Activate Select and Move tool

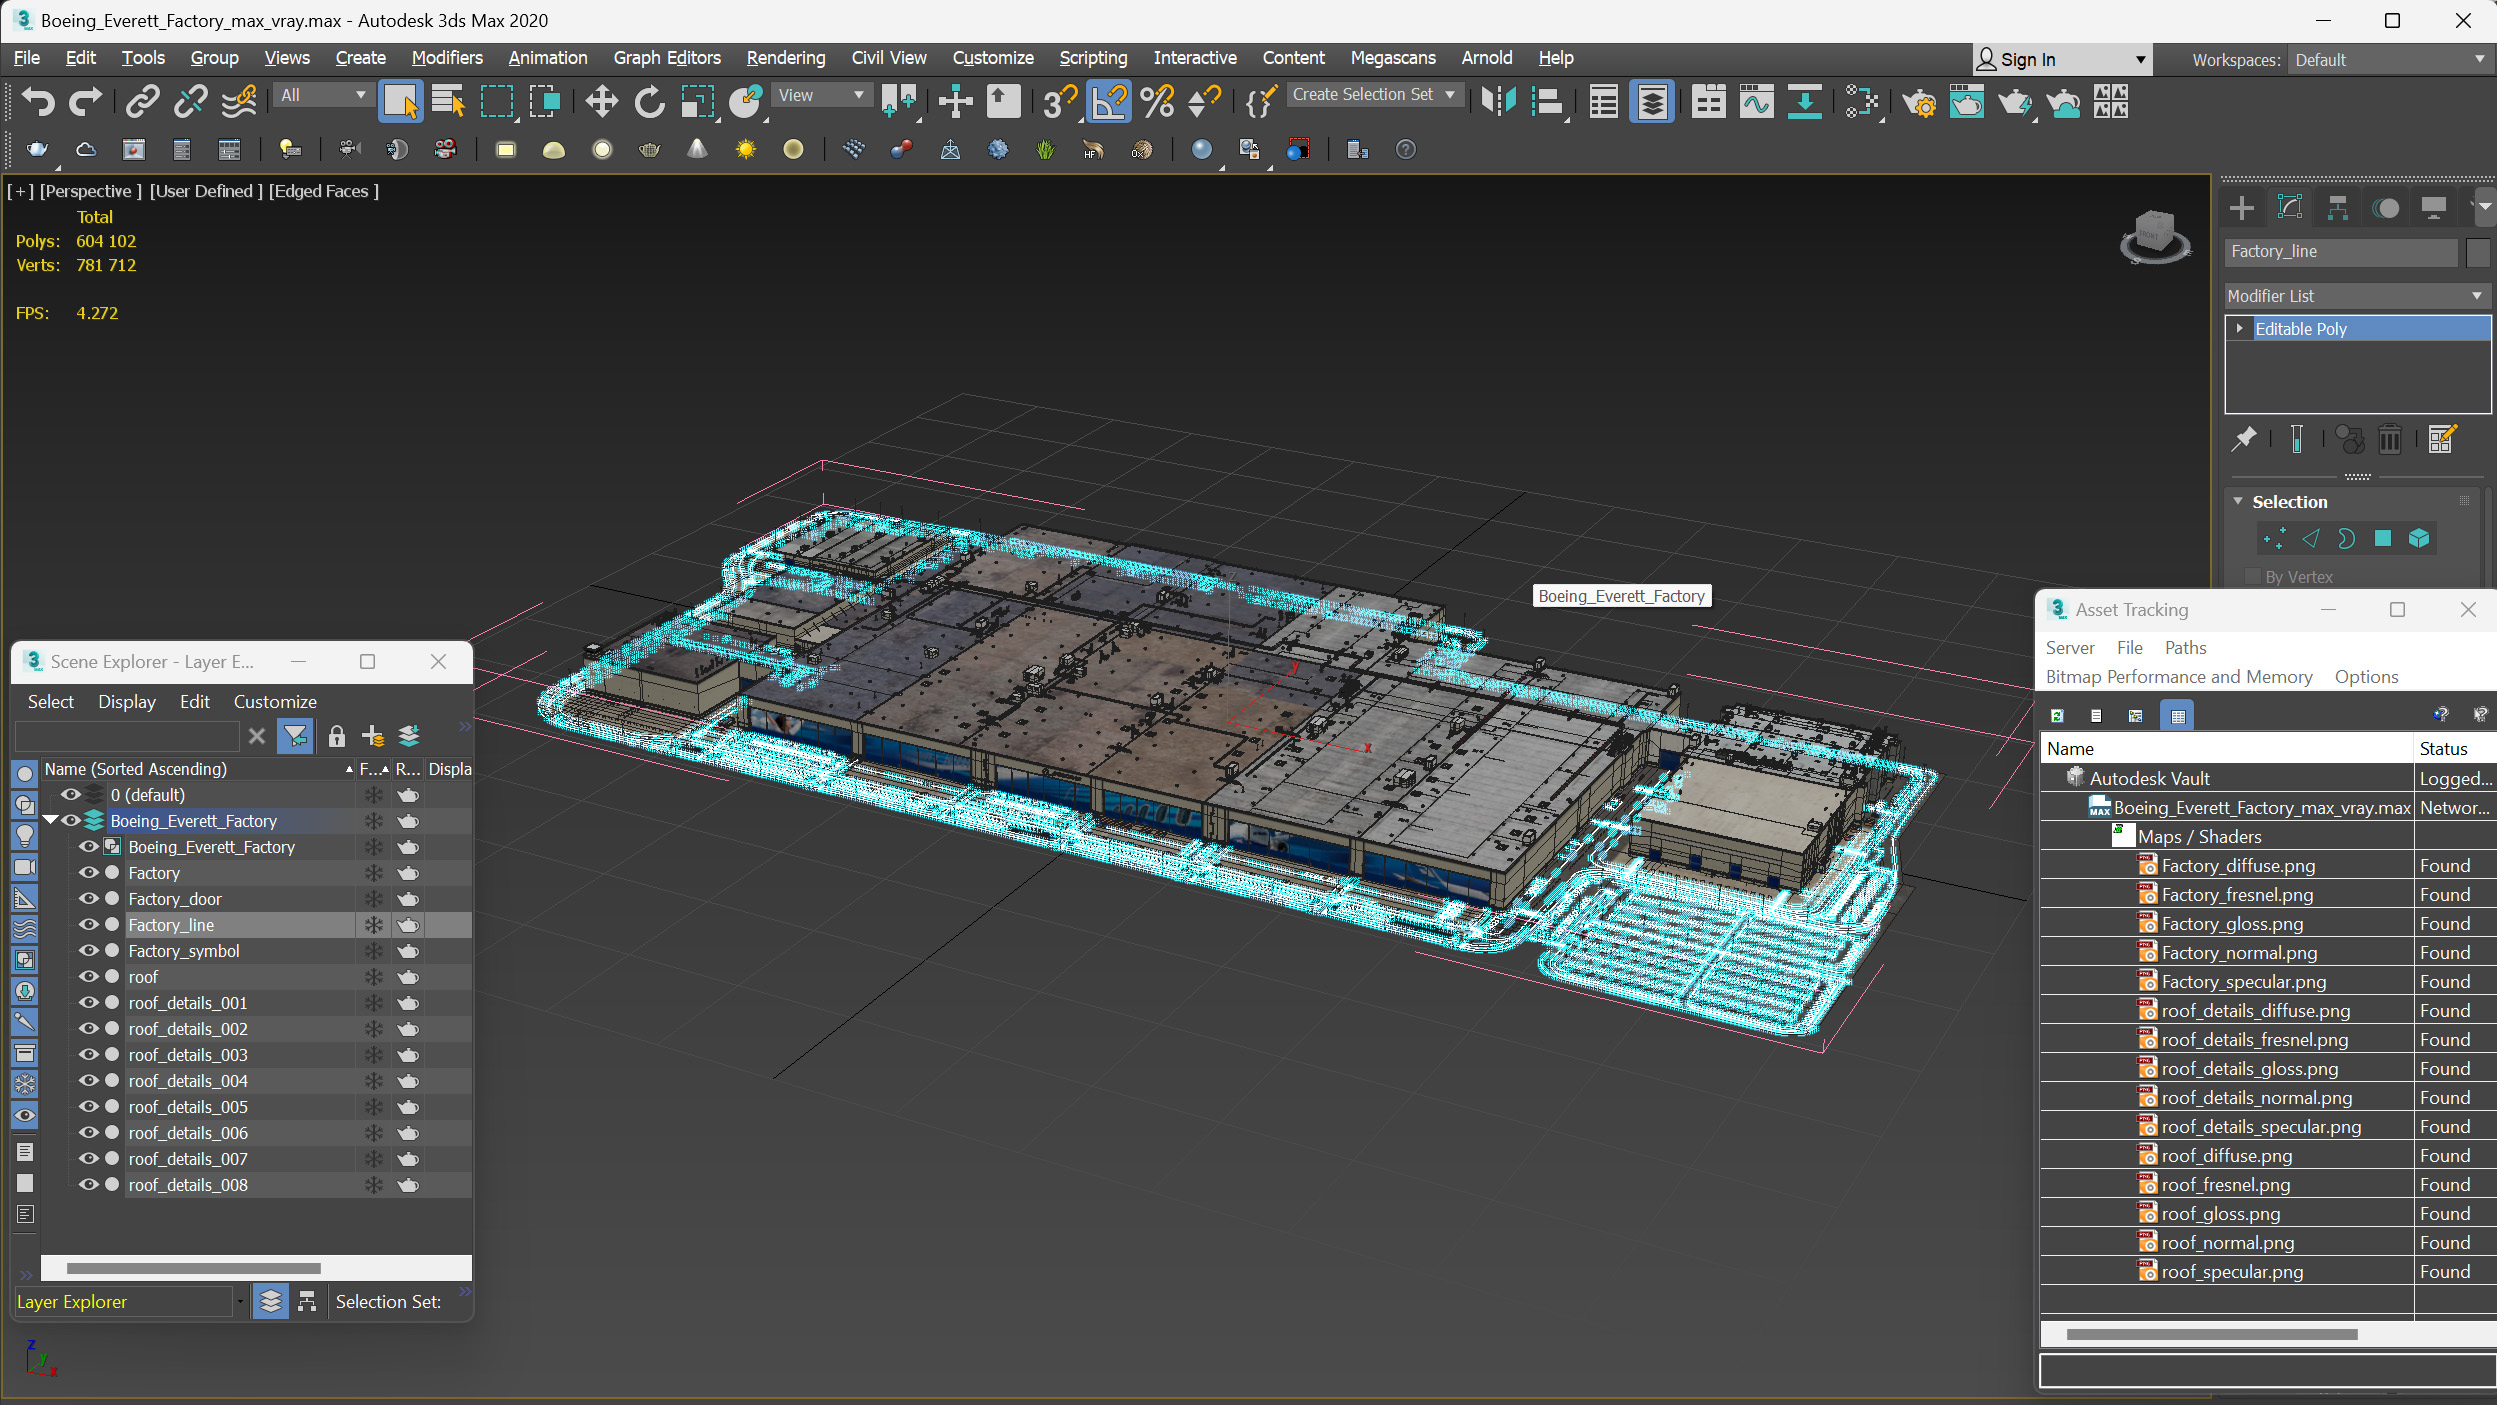[x=601, y=101]
